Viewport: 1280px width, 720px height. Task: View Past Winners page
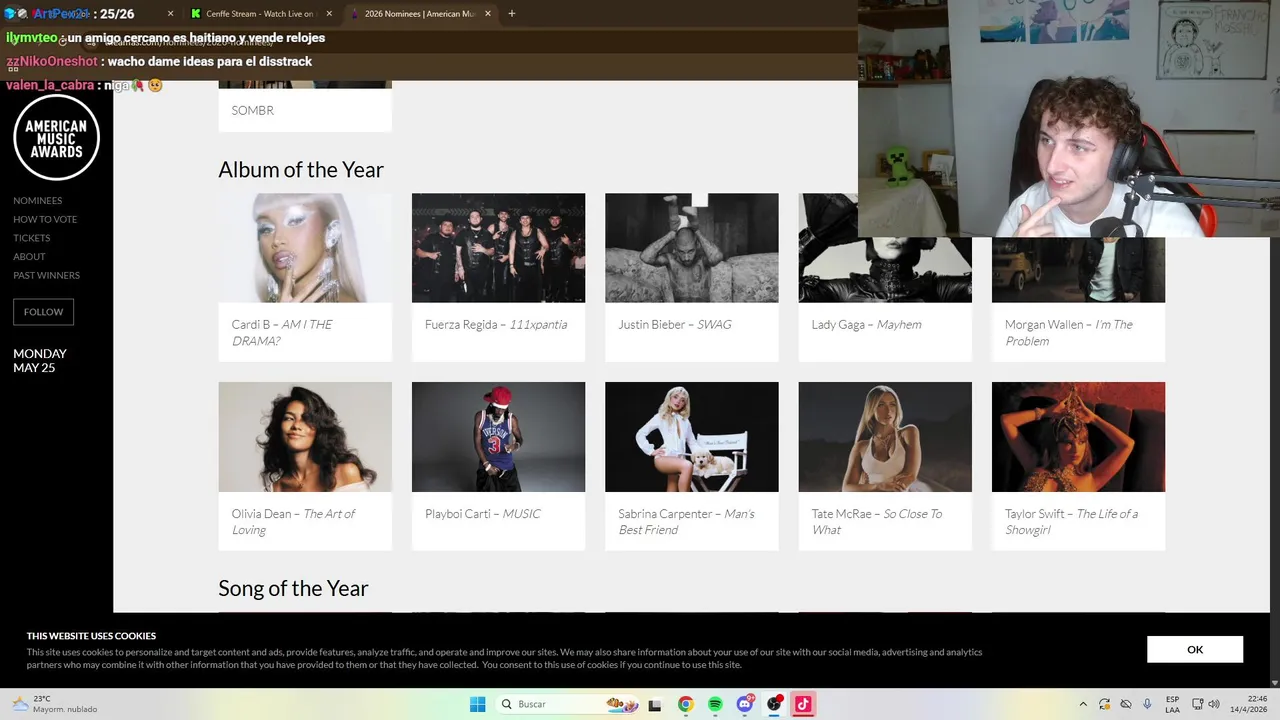46,275
